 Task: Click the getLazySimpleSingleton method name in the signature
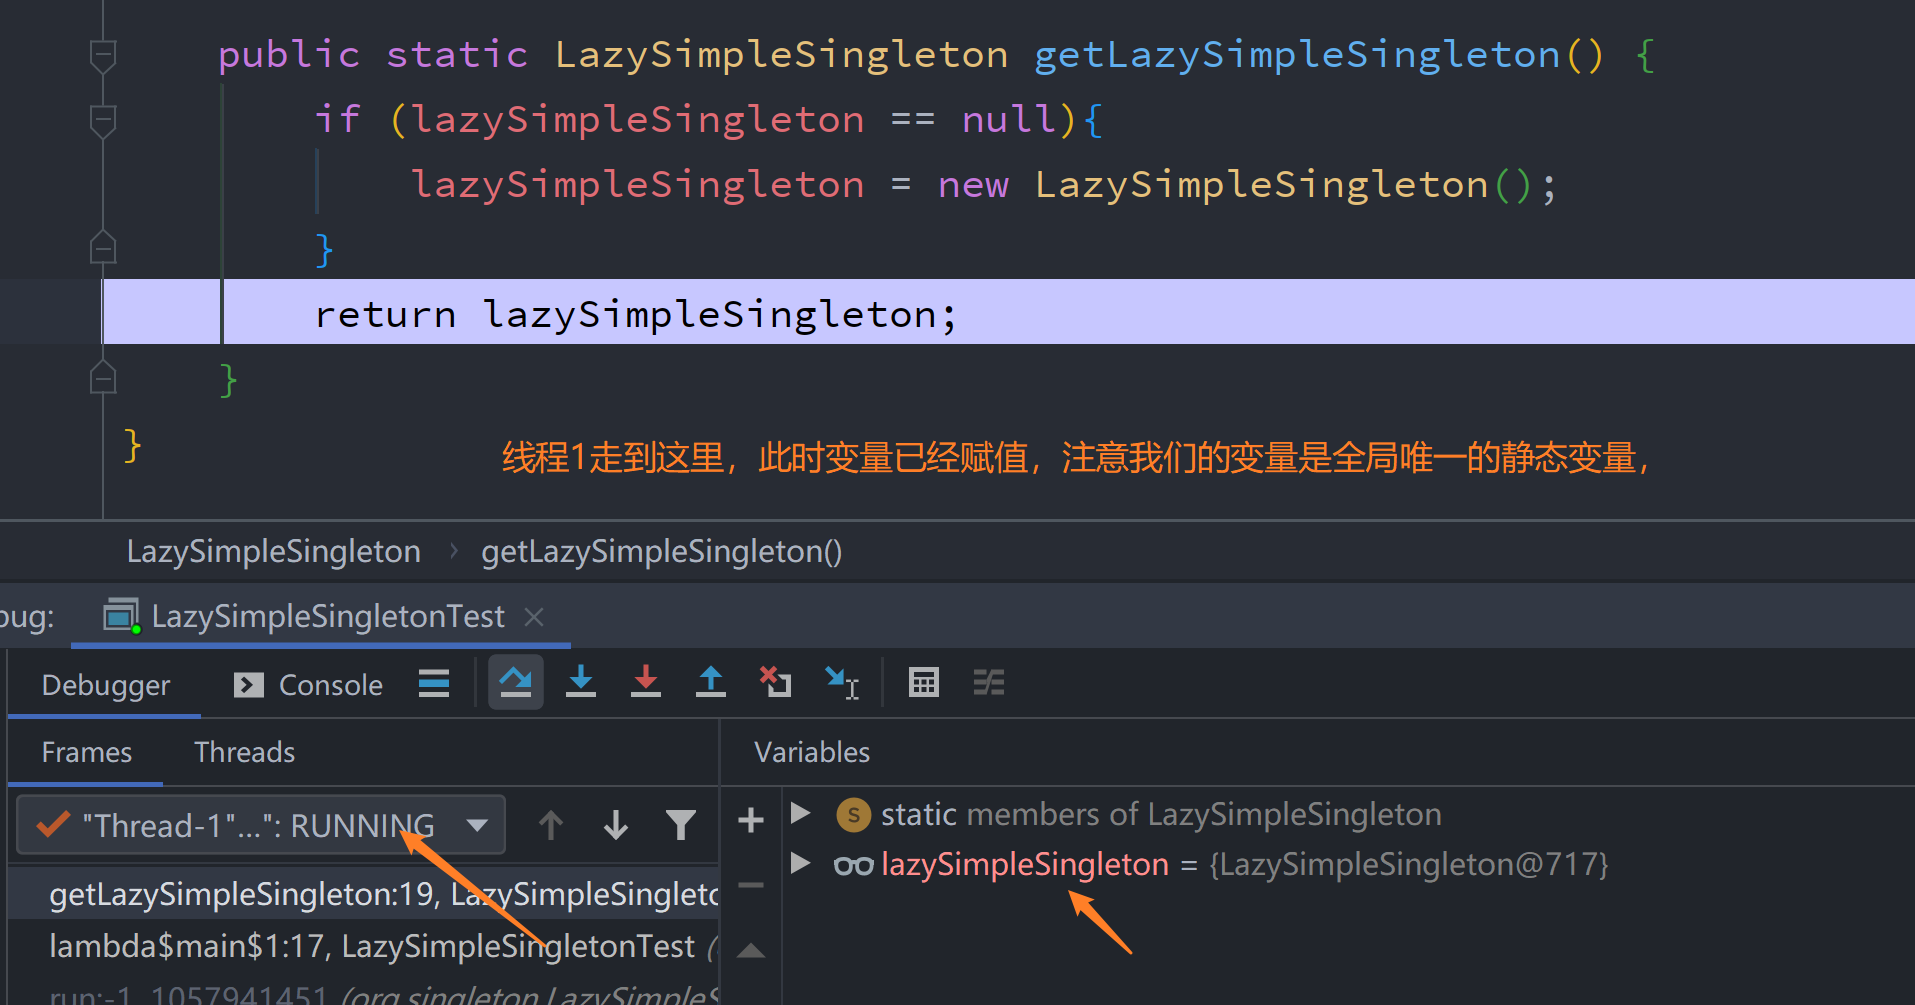pos(1297,55)
